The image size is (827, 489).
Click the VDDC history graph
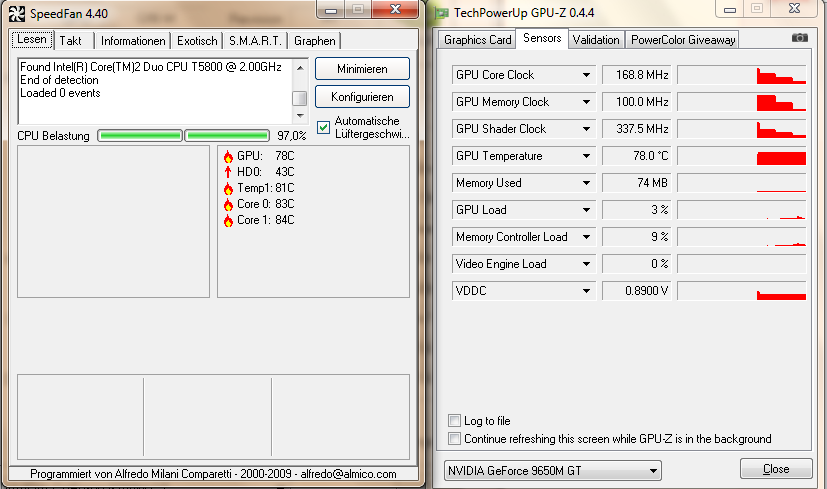[x=742, y=291]
